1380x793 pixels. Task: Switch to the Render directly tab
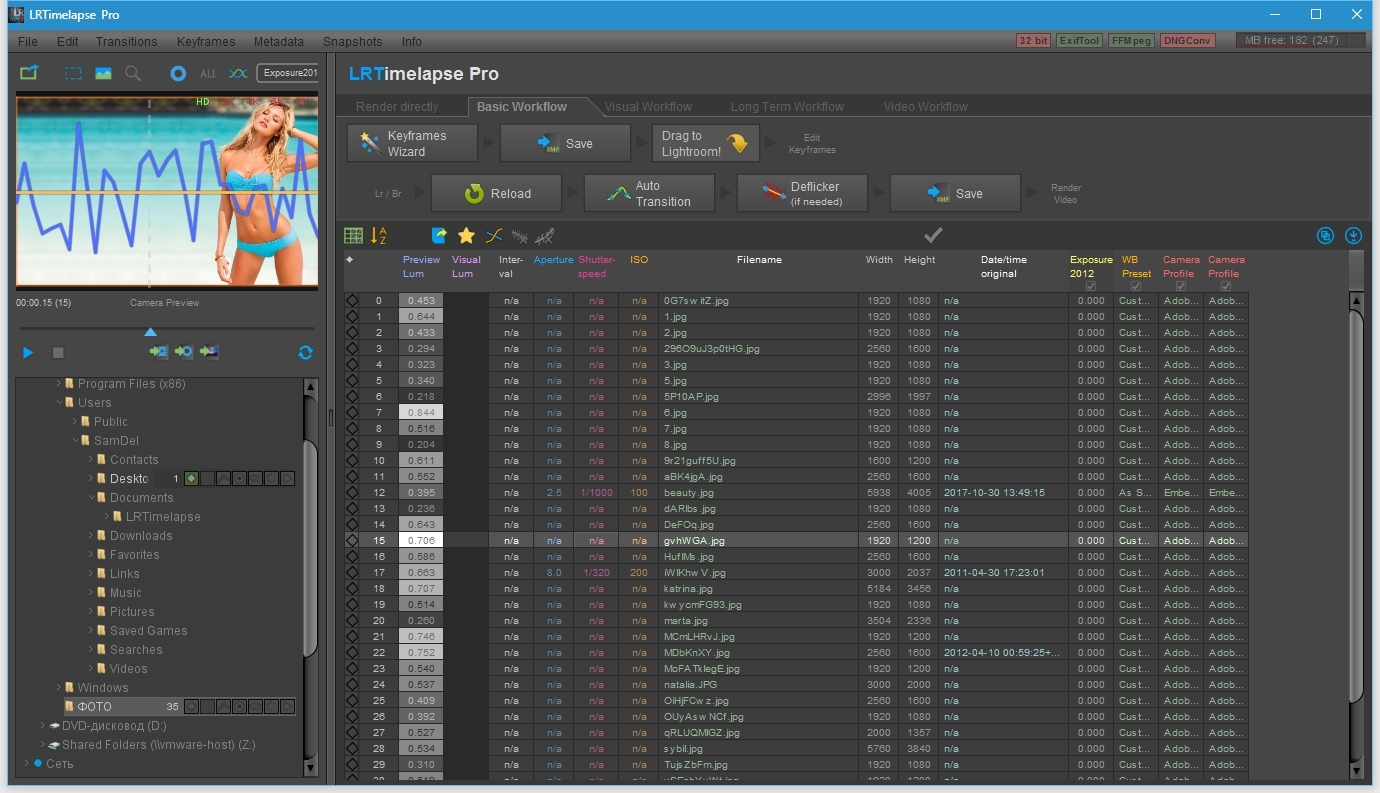pos(398,107)
